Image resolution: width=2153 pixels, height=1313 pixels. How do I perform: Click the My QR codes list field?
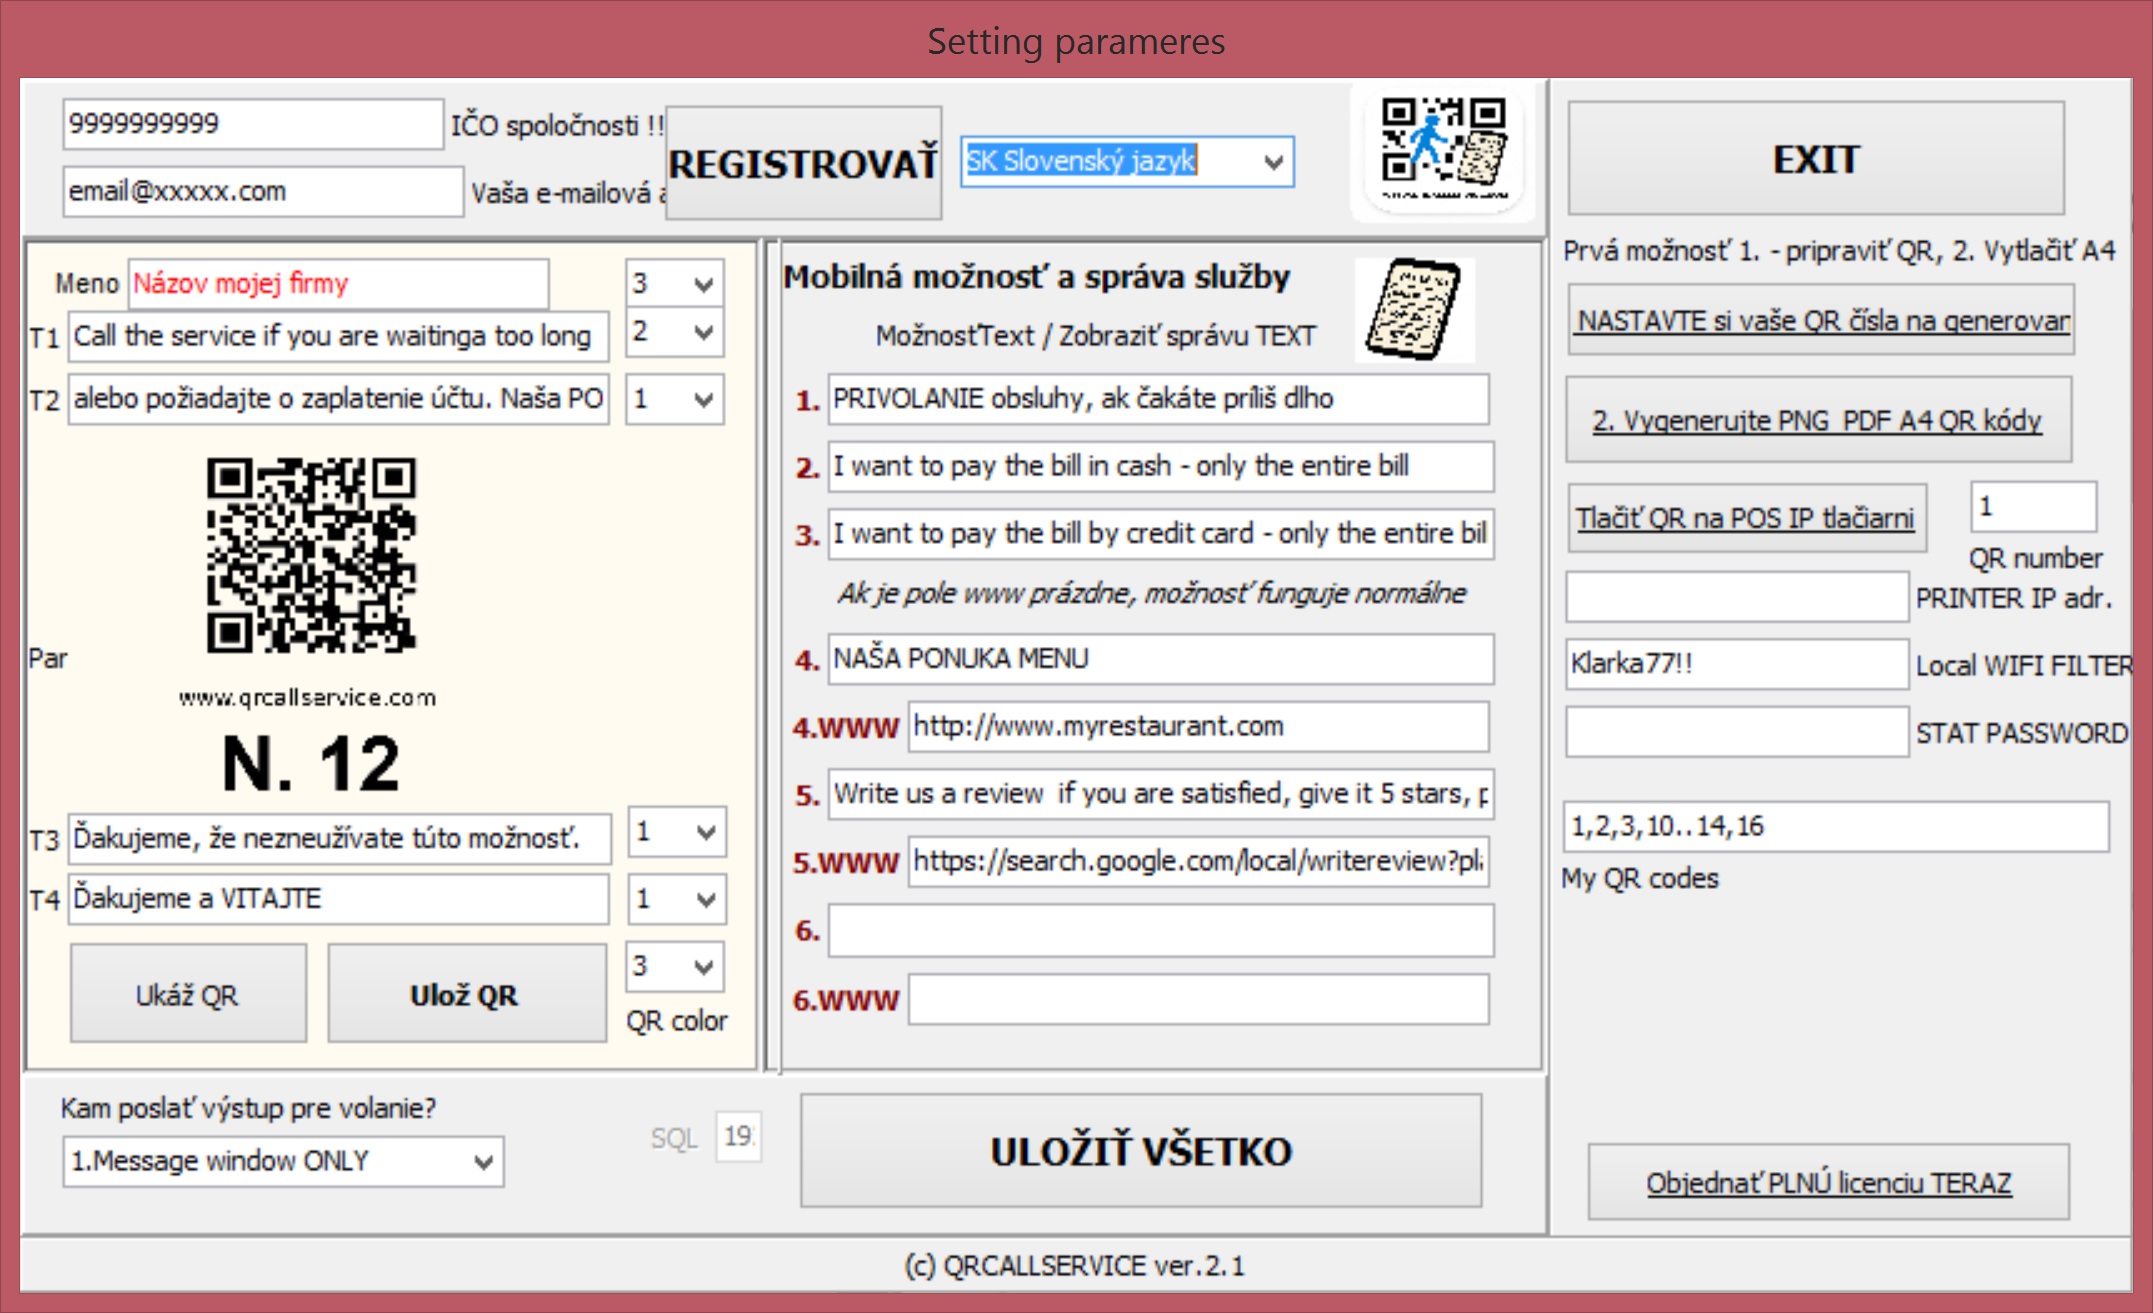1837,826
